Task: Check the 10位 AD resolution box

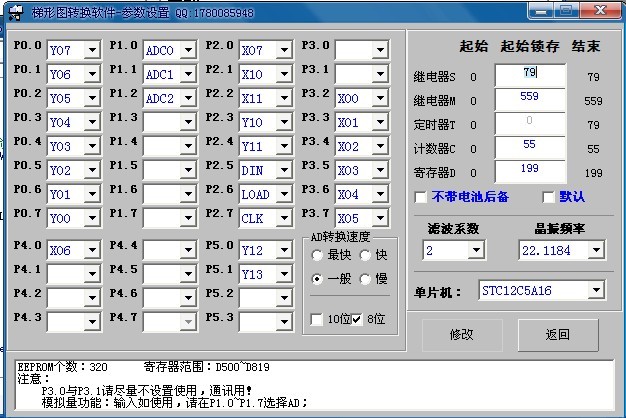Action: pos(317,319)
